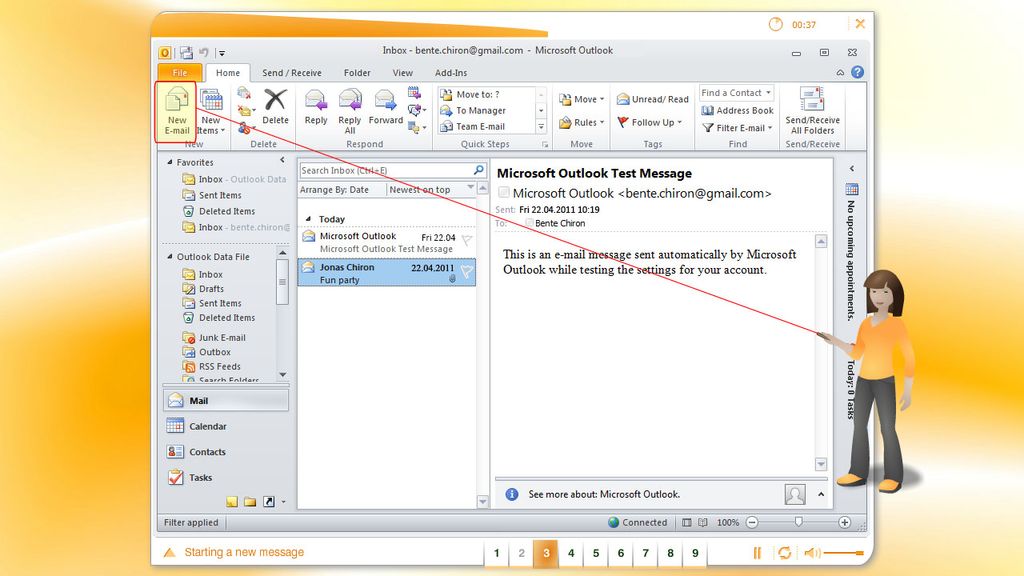Viewport: 1024px width, 576px height.
Task: Click the Search Inbox field
Action: pyautogui.click(x=385, y=170)
